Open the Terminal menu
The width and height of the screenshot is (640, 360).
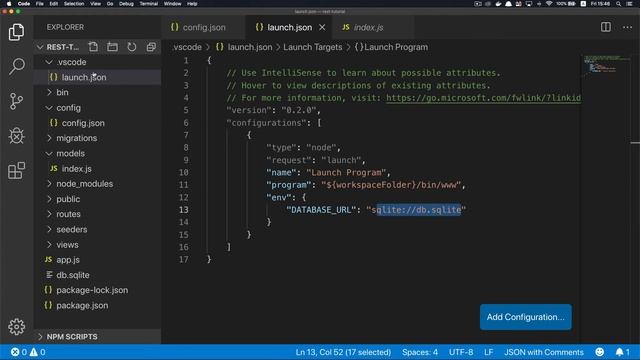pos(149,4)
